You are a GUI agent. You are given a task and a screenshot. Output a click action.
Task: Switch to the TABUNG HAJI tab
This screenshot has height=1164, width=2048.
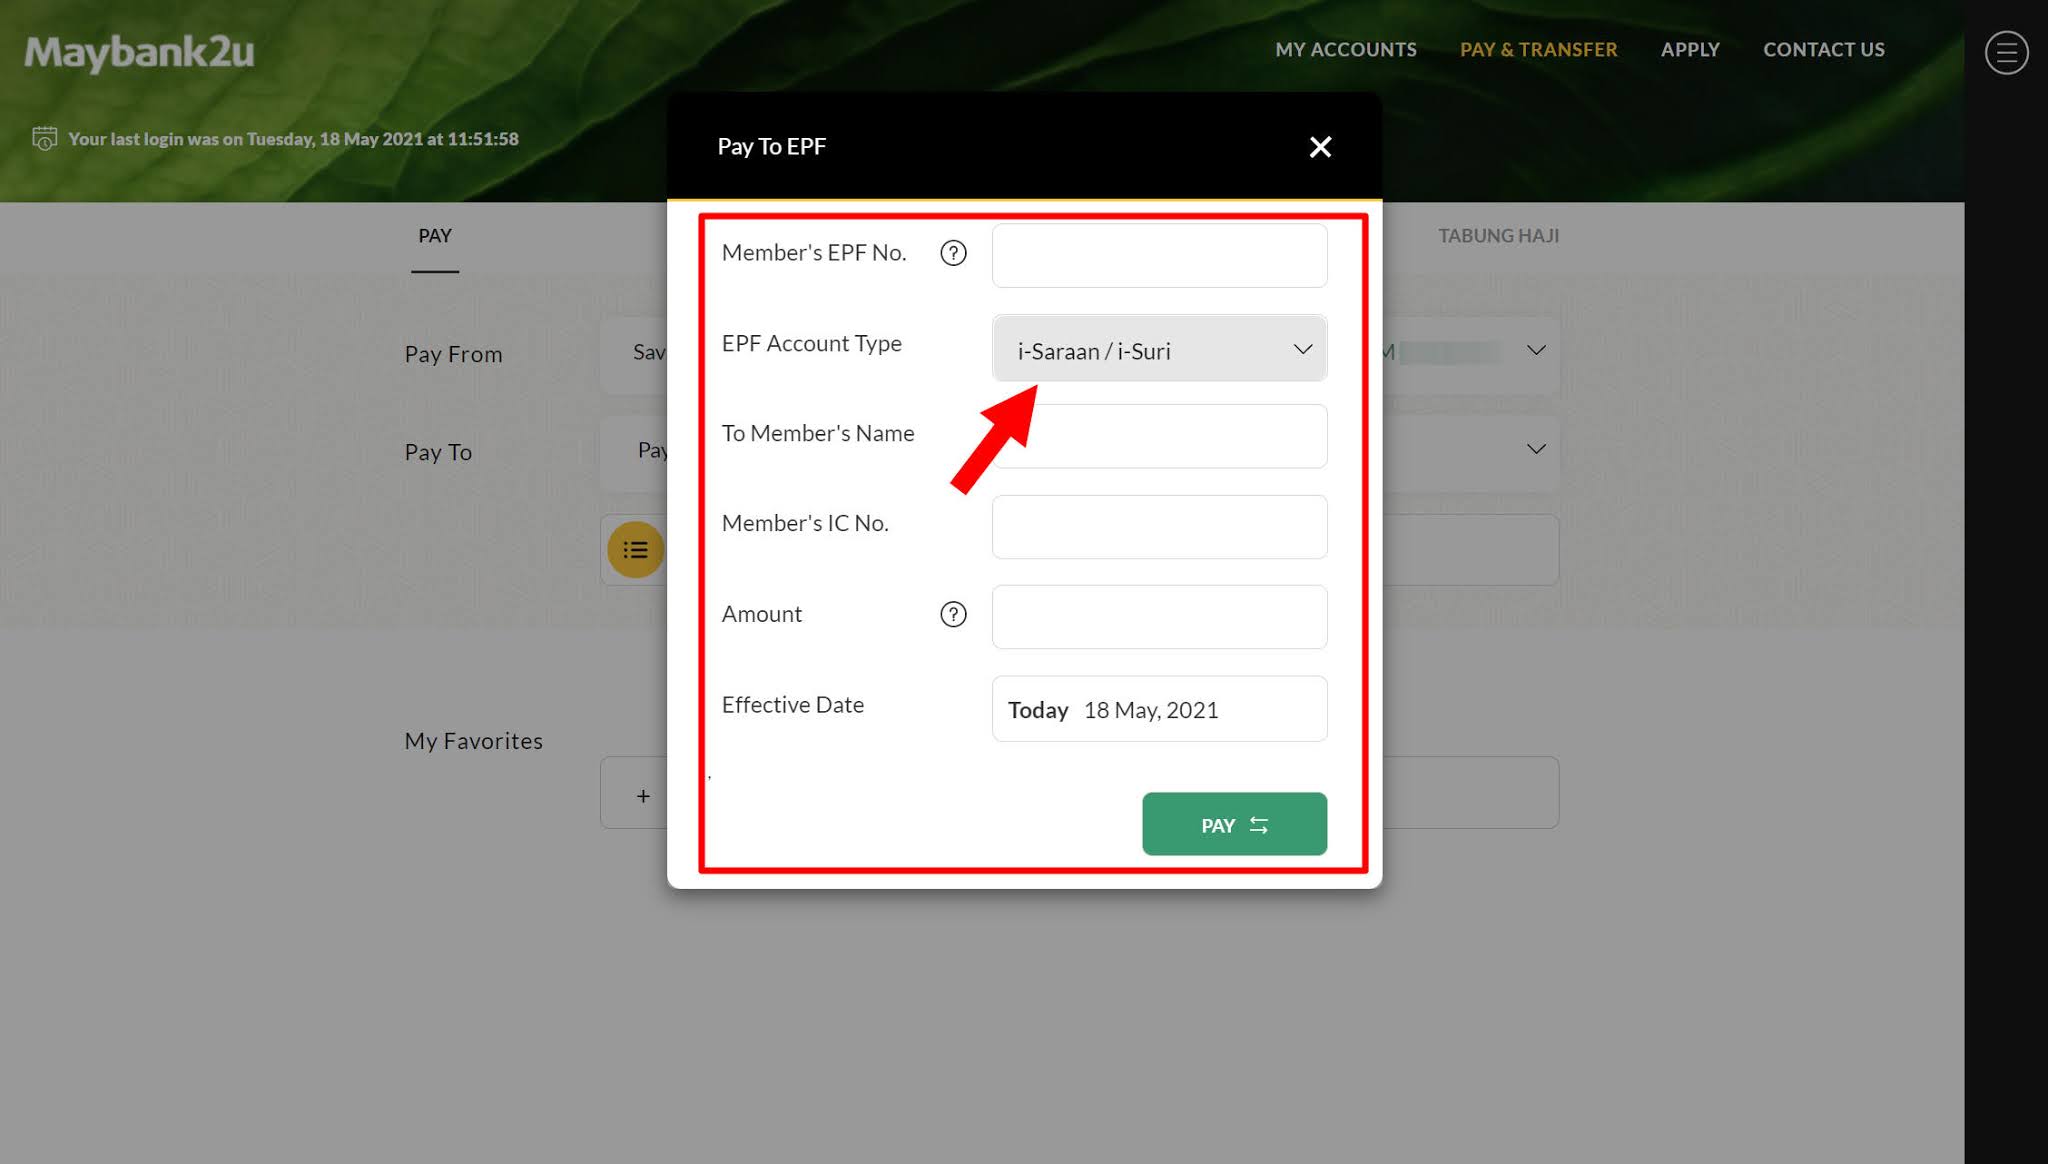click(1498, 236)
